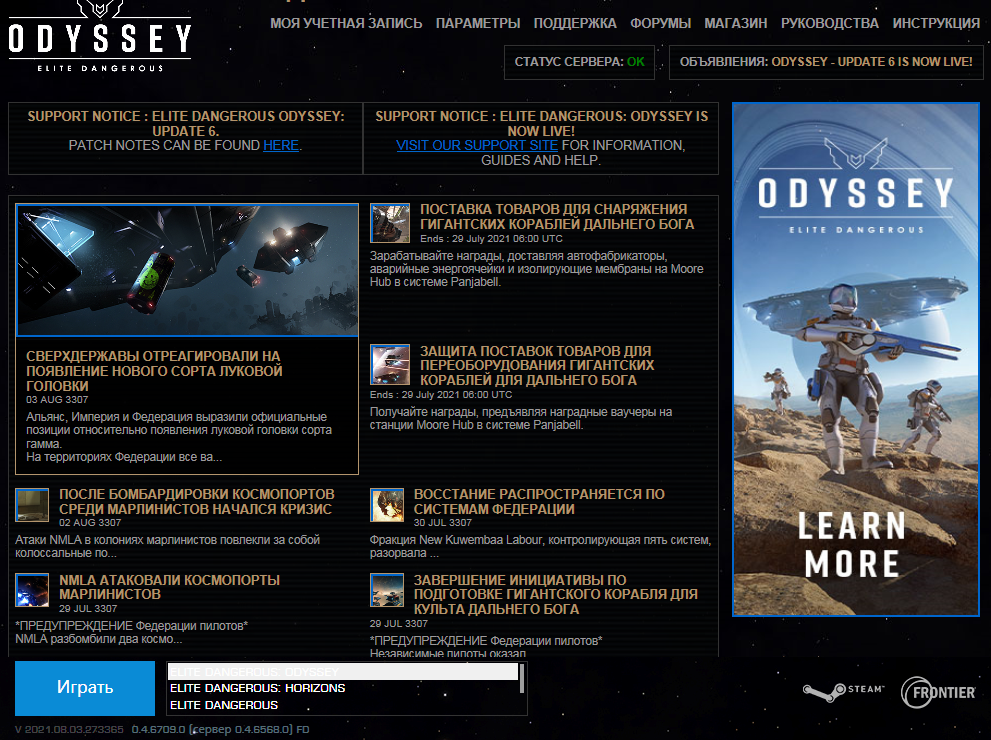Image resolution: width=991 pixels, height=740 pixels.
Task: Open thumbnail for NMLA атаковали космопорты article
Action: click(x=32, y=590)
